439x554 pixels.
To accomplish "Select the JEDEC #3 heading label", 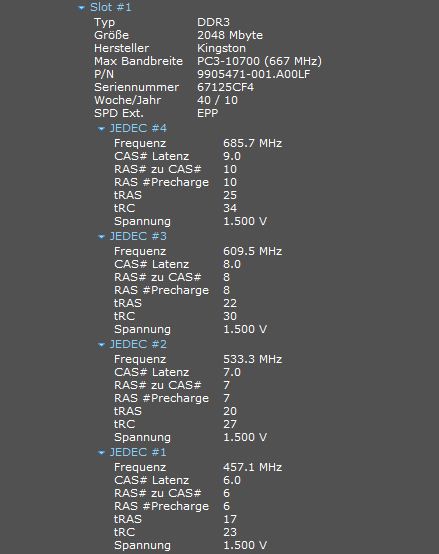I will (138, 236).
